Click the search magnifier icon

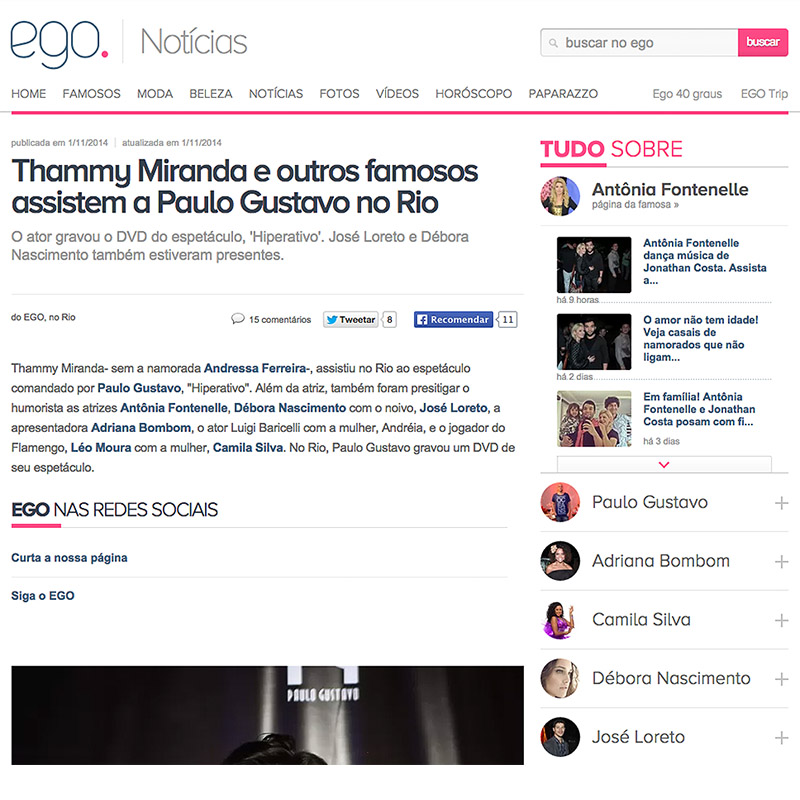553,43
